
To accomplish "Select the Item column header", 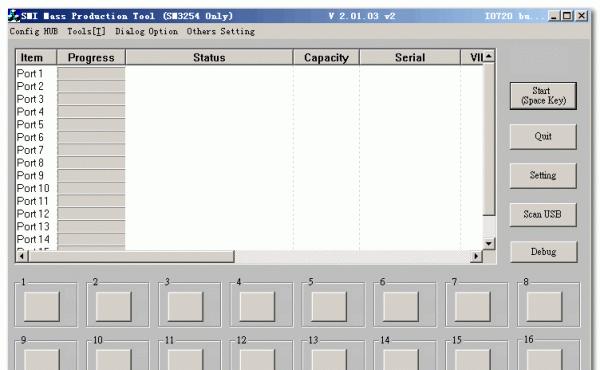I will (36, 57).
